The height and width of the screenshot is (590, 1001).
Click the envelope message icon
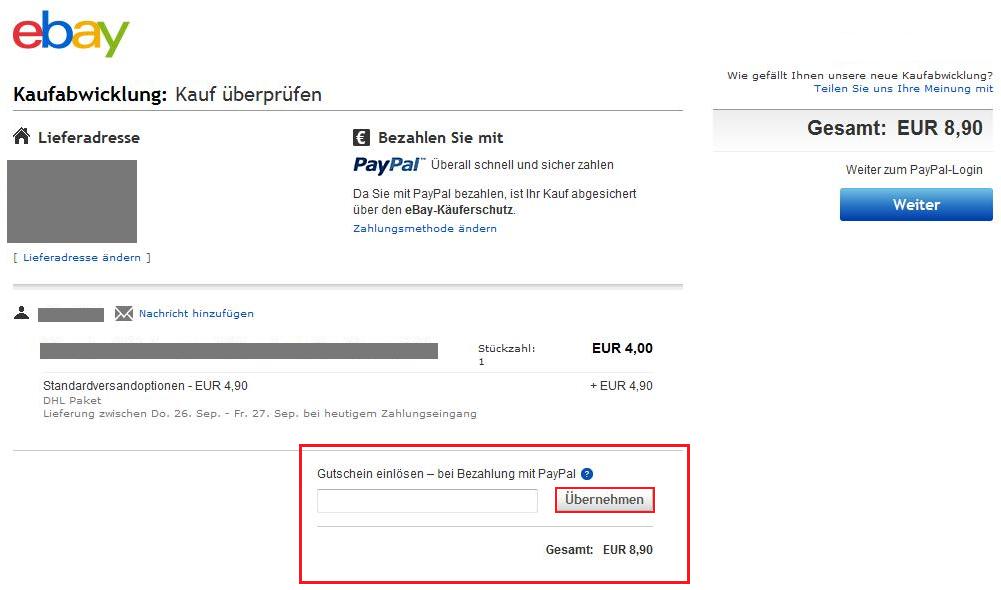[x=124, y=314]
